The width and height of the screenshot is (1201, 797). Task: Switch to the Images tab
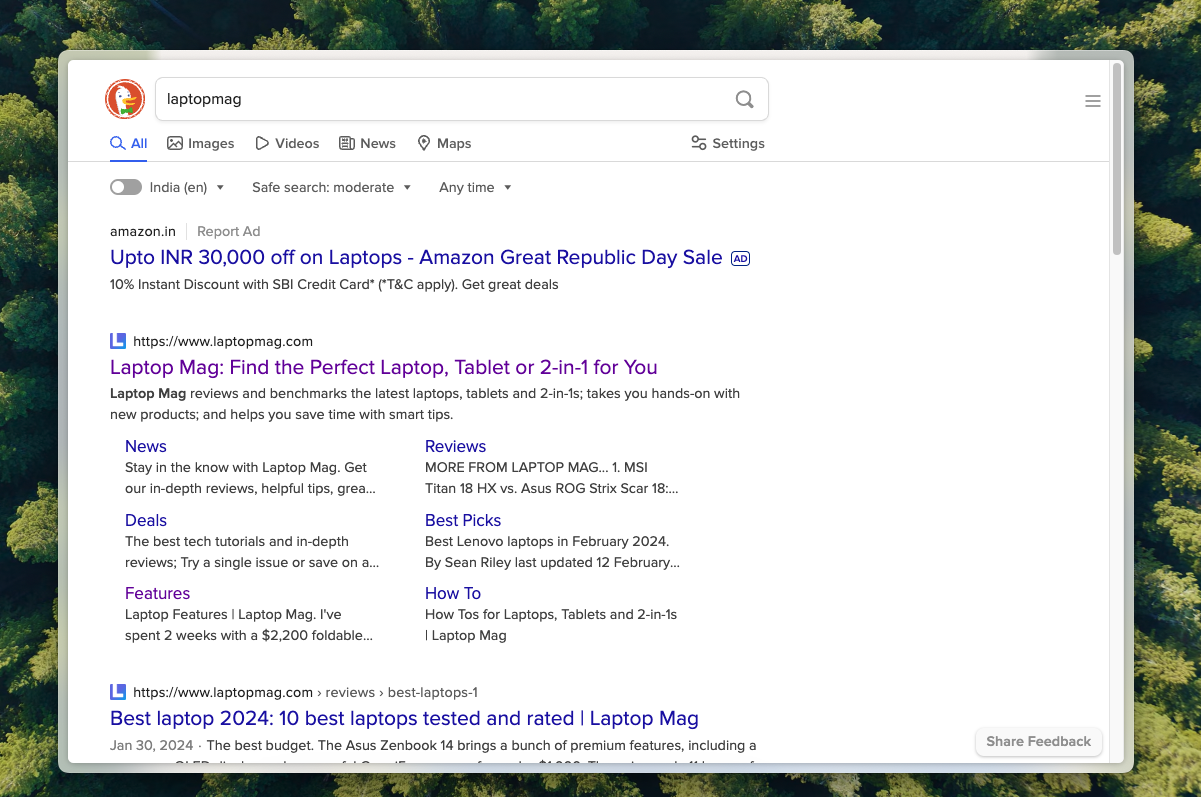pyautogui.click(x=201, y=143)
